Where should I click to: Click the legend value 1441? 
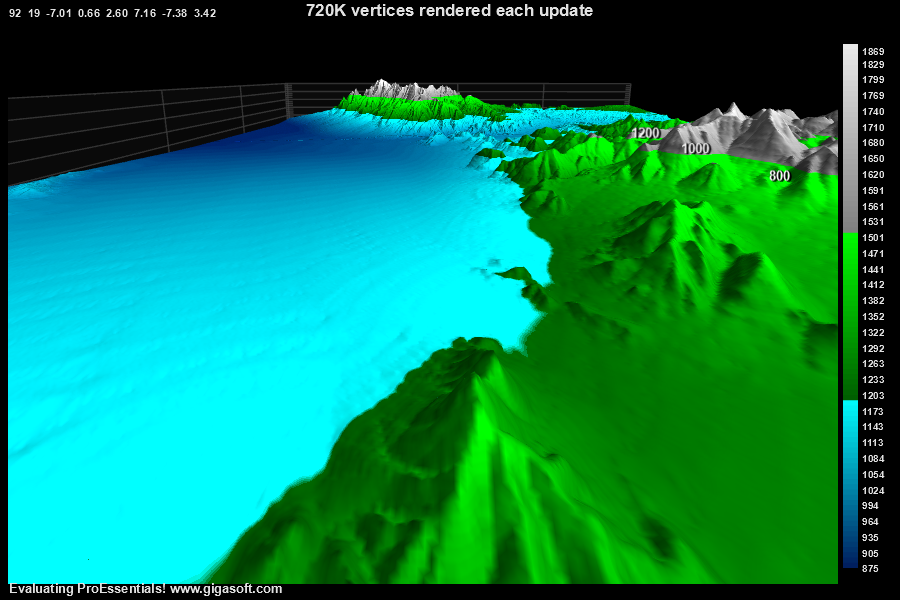pos(873,269)
